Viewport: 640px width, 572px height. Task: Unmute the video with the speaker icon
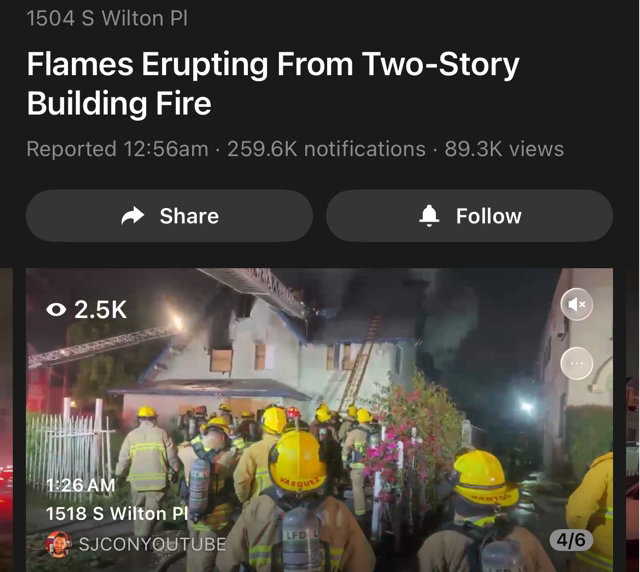click(576, 304)
